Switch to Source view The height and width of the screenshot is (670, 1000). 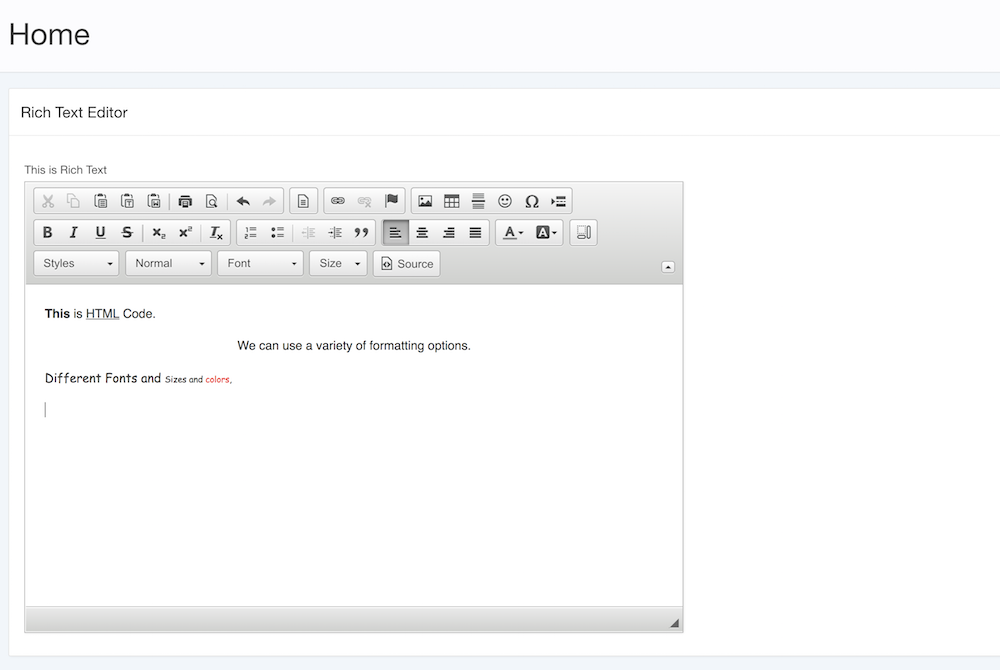(x=406, y=263)
